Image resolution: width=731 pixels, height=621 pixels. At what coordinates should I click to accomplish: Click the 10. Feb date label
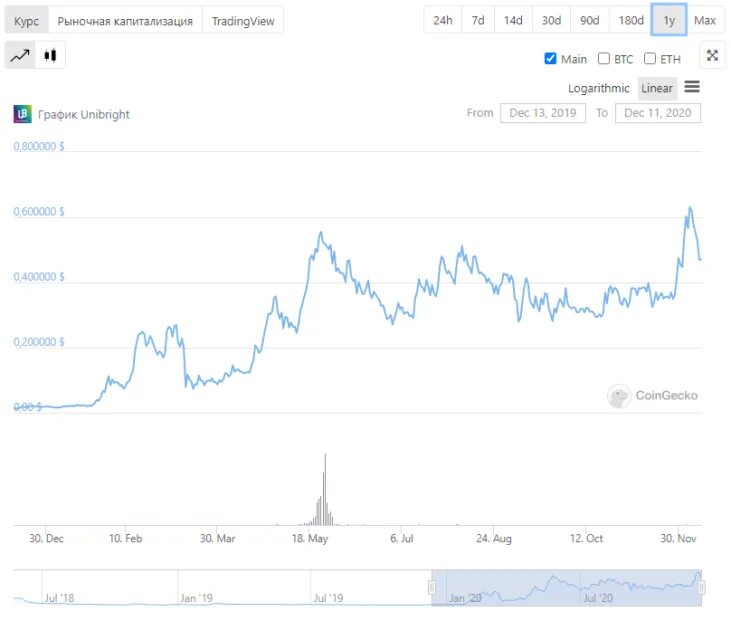tap(125, 538)
